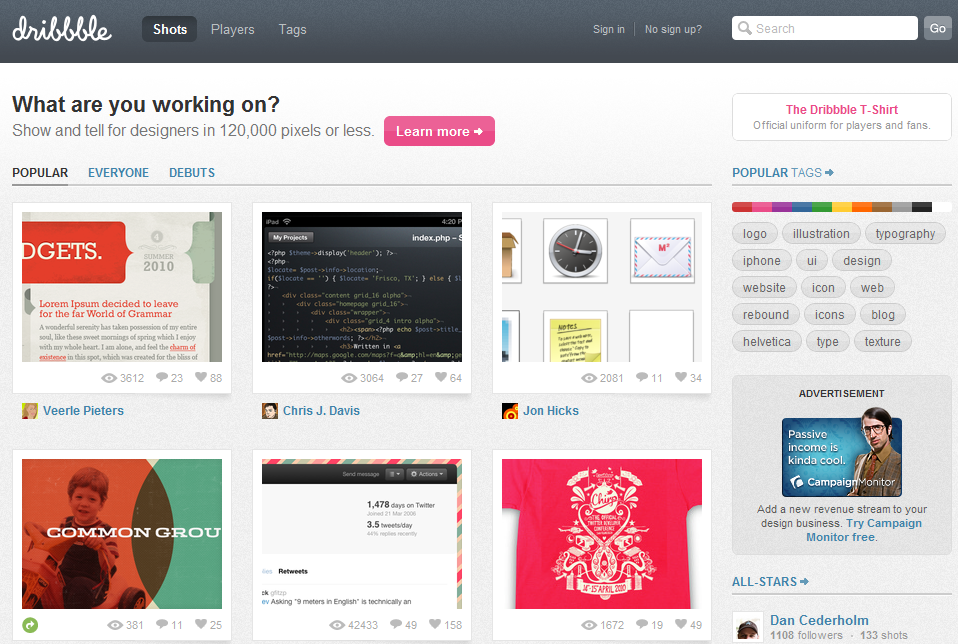Click the Search input field
This screenshot has width=958, height=644.
825,28
